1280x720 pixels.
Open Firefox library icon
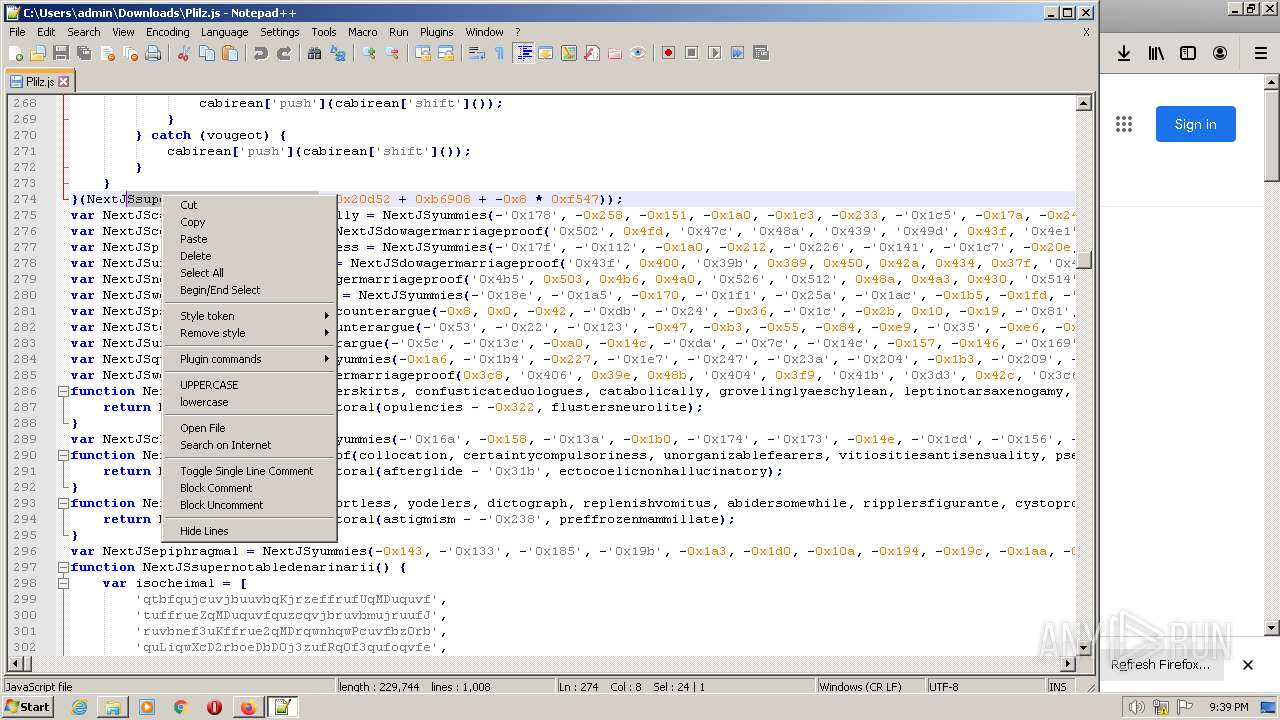(x=1156, y=53)
